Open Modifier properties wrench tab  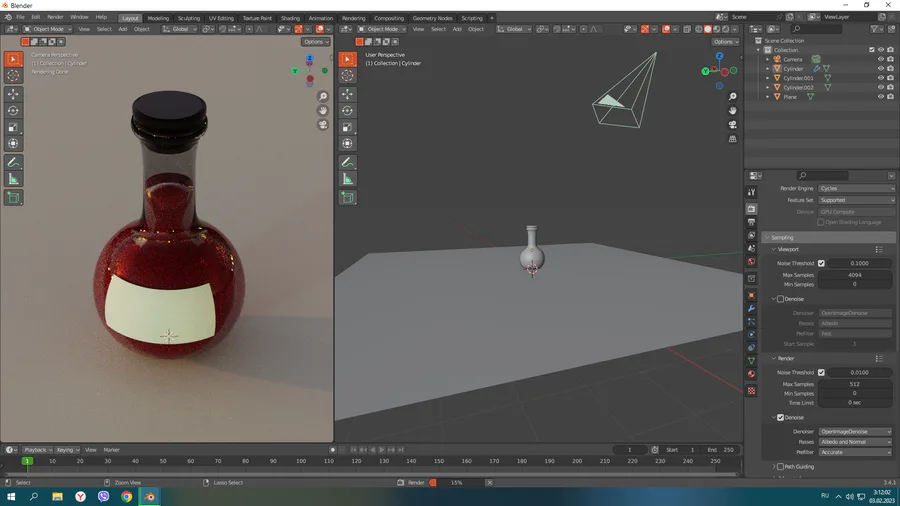pos(751,309)
